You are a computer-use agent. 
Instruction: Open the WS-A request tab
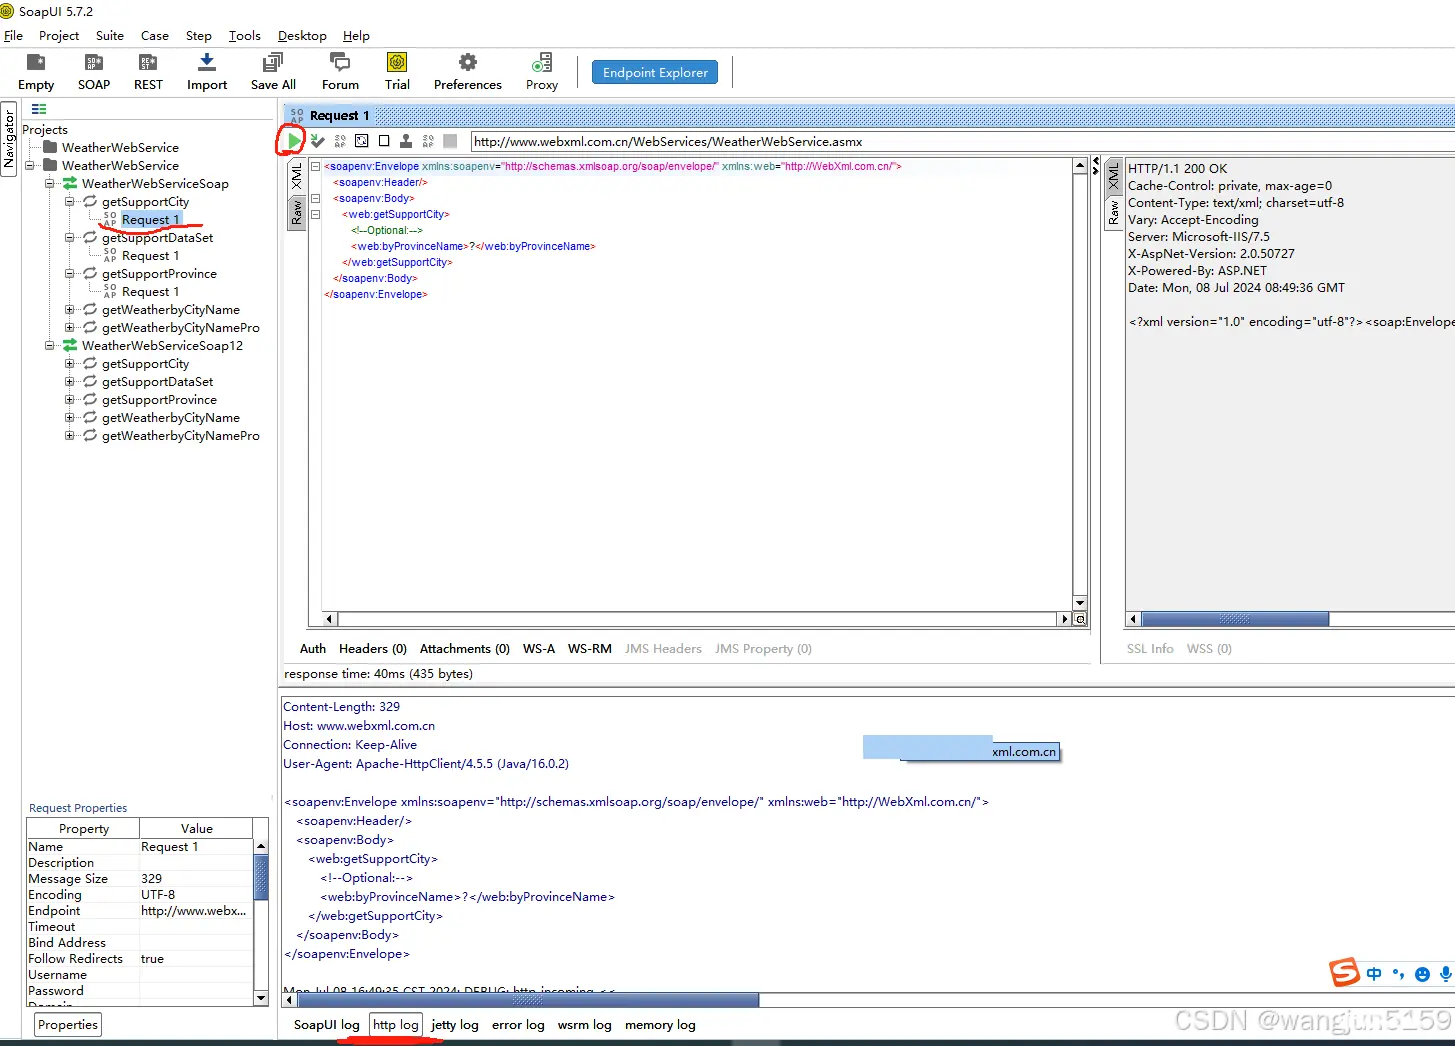[x=539, y=648]
